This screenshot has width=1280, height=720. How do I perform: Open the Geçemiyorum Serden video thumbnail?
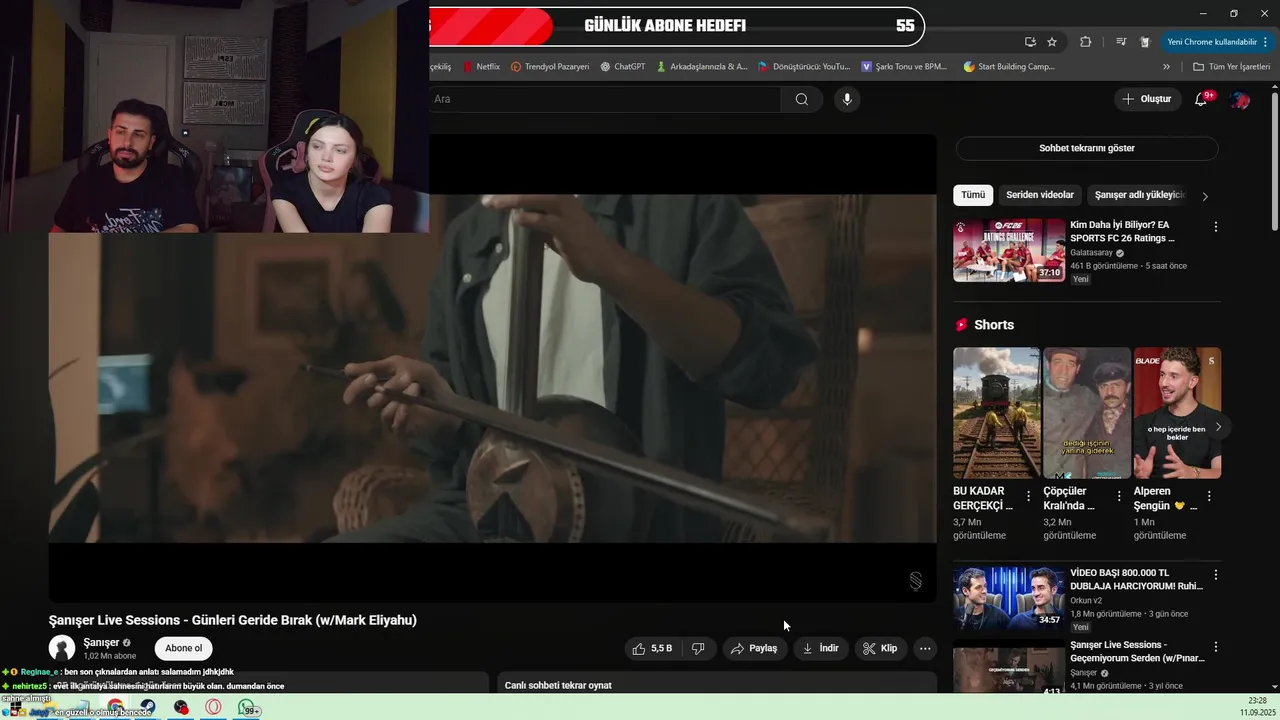point(1009,668)
